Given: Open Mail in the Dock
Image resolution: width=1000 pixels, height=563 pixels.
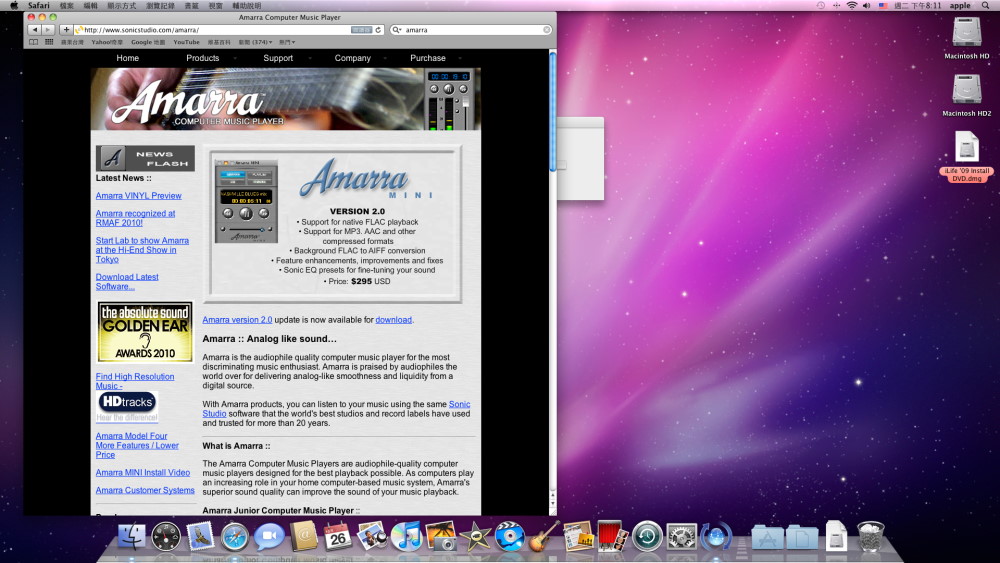Looking at the screenshot, I should click(200, 536).
